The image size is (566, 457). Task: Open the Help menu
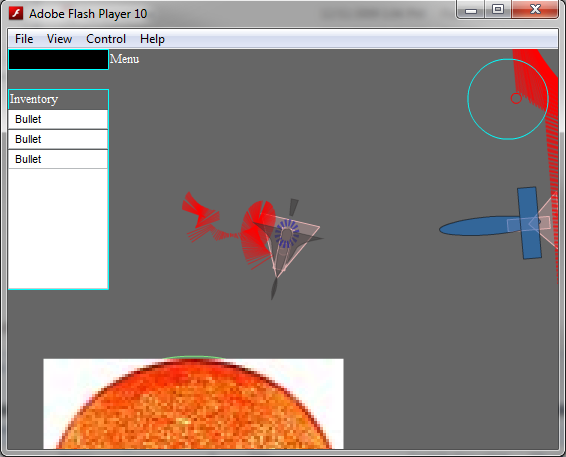(152, 39)
